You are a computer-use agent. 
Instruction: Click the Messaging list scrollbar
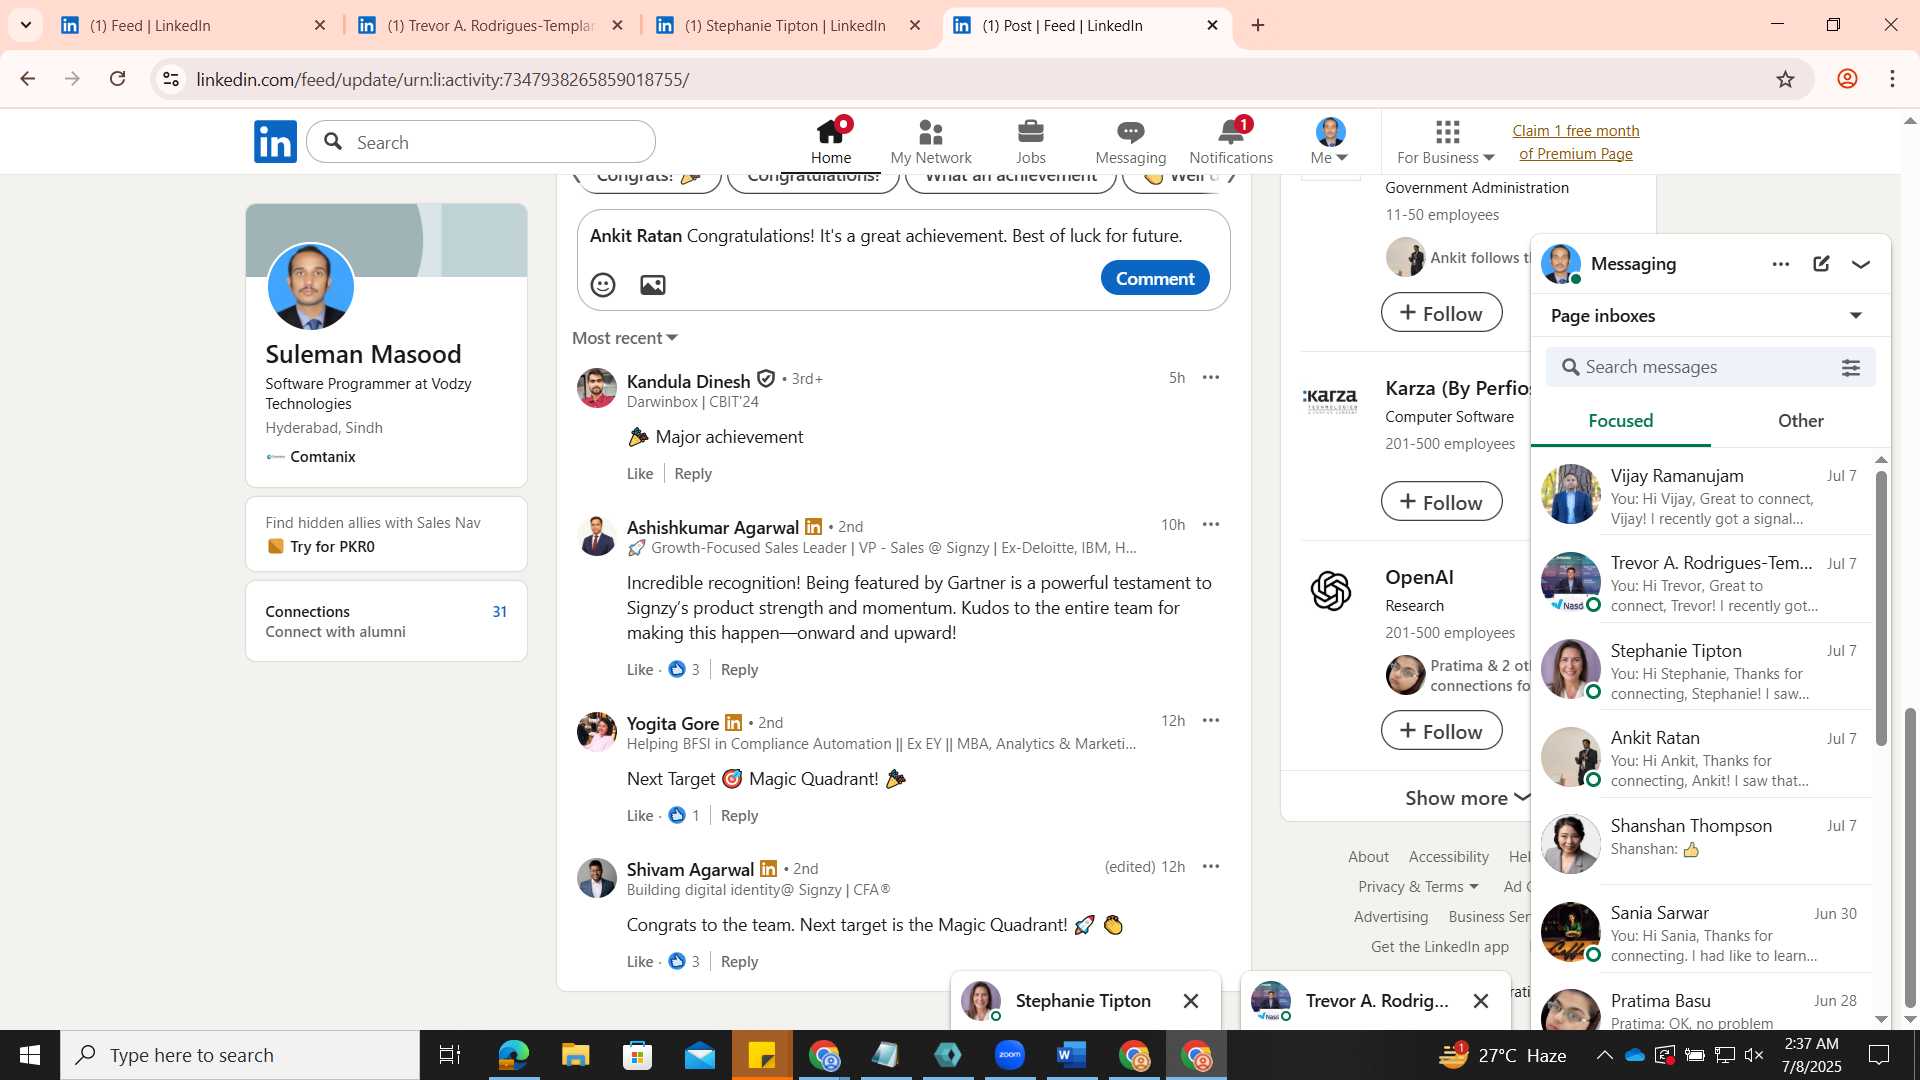[x=1881, y=608]
